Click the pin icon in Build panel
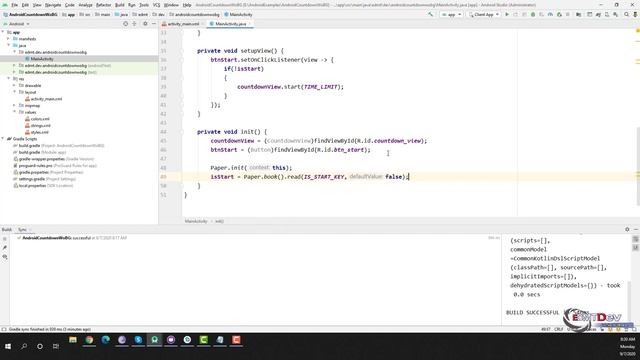The image size is (640, 360). (x=5, y=248)
